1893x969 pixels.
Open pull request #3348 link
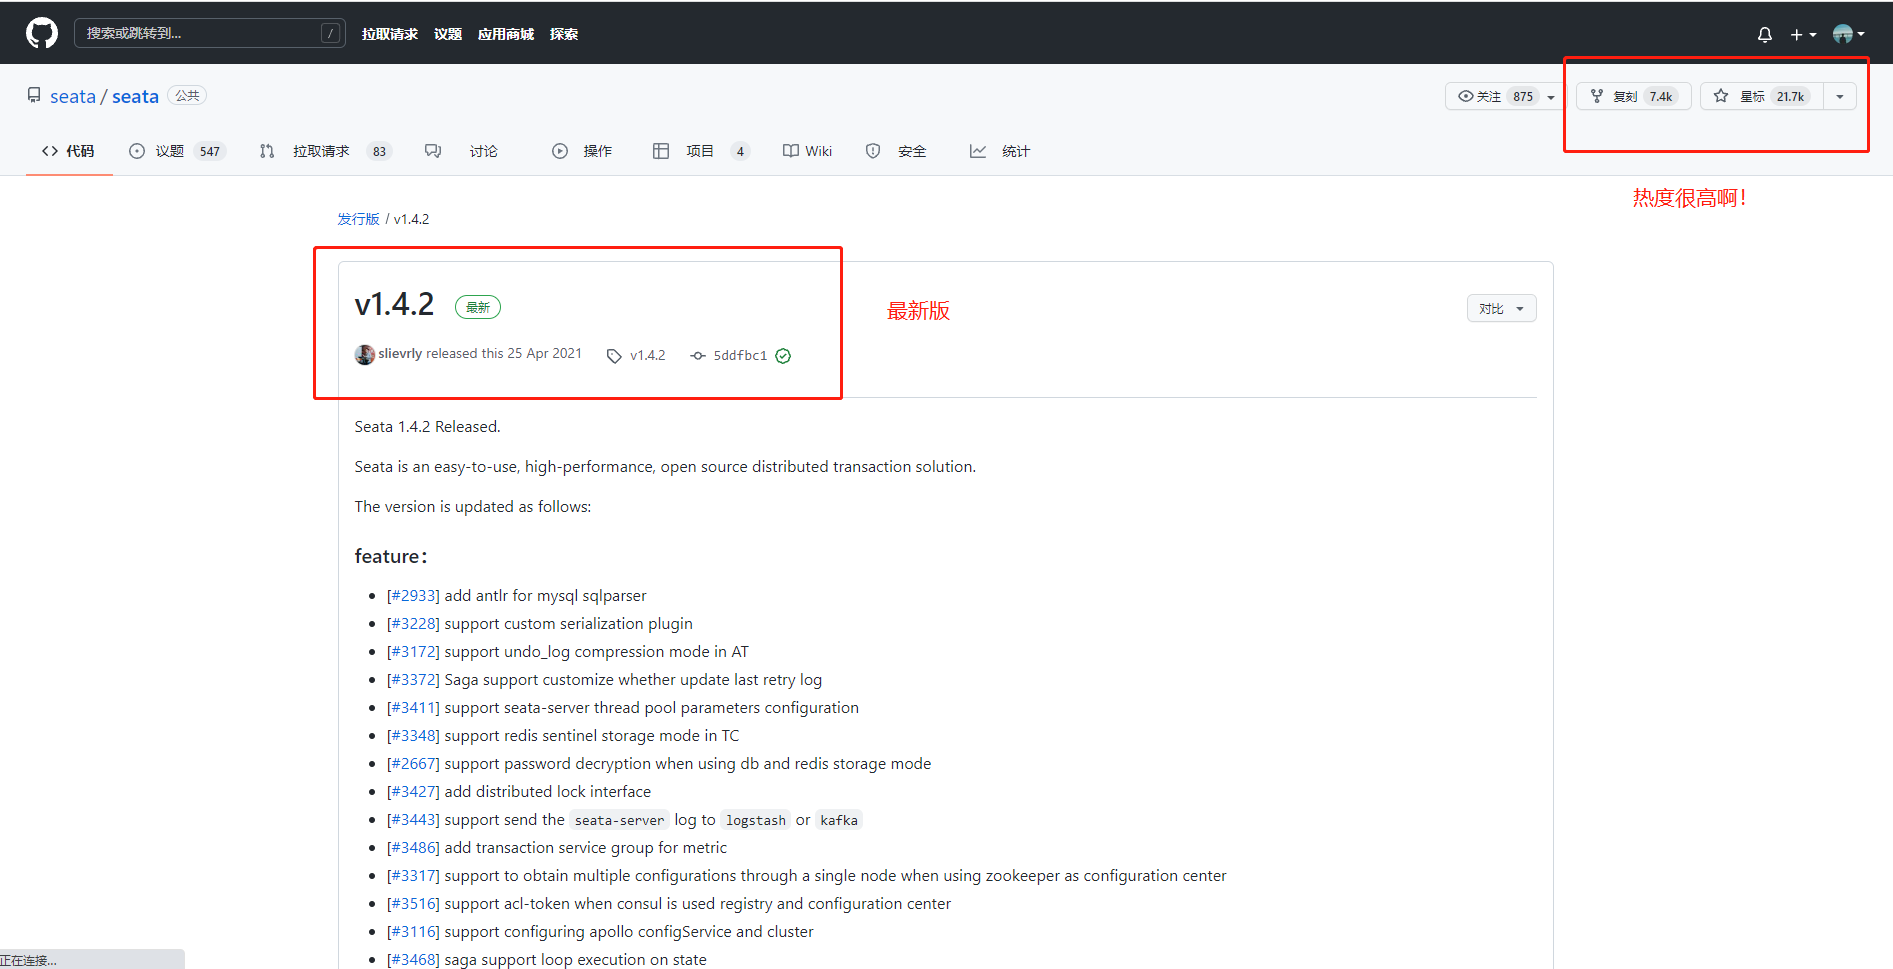coord(413,736)
